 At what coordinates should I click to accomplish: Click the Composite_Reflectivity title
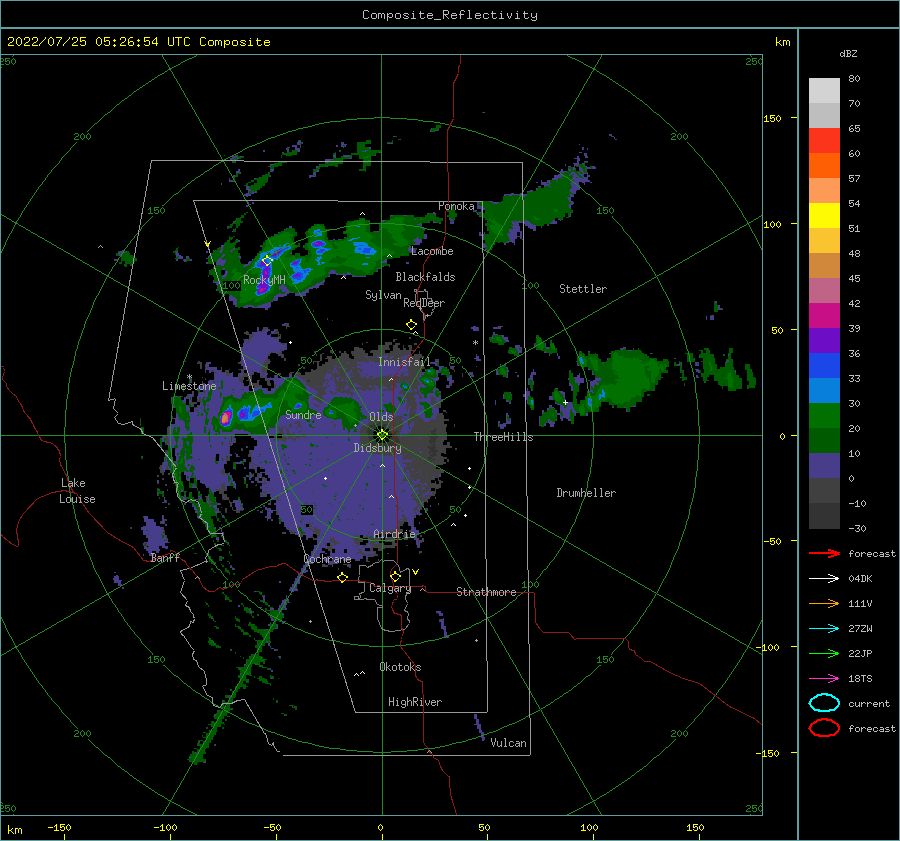point(450,15)
